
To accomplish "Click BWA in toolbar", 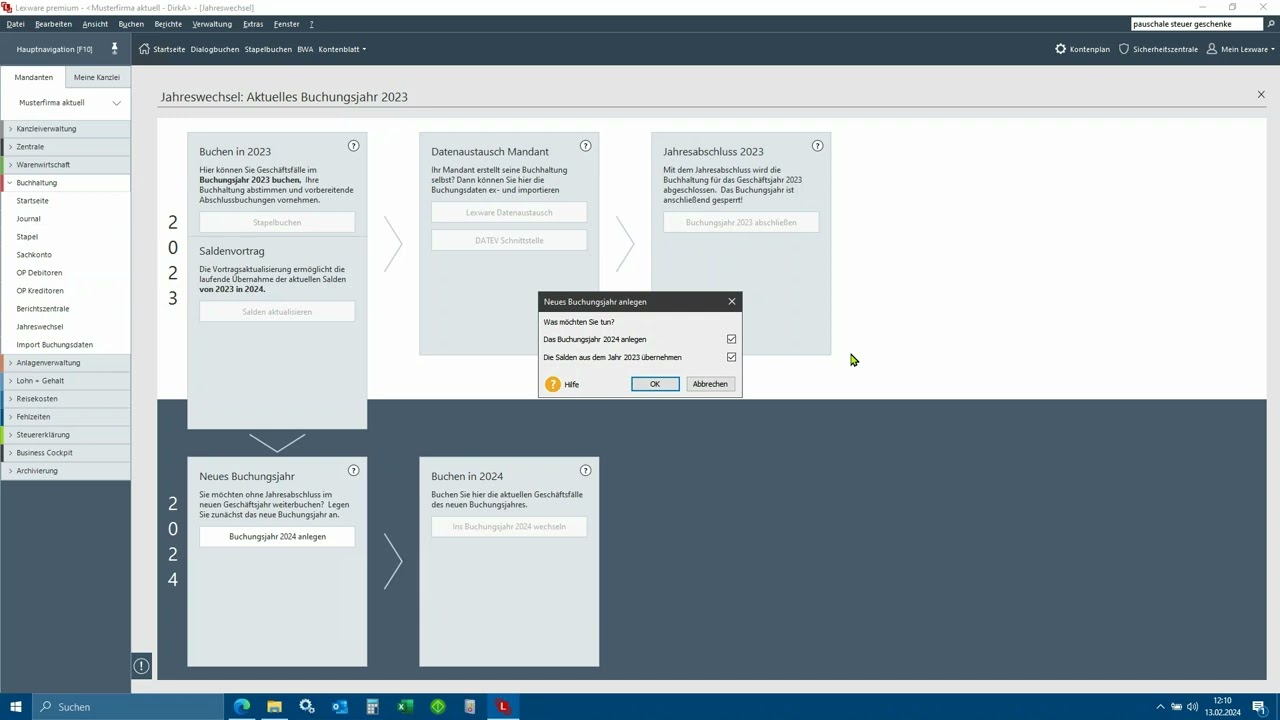I will (305, 49).
